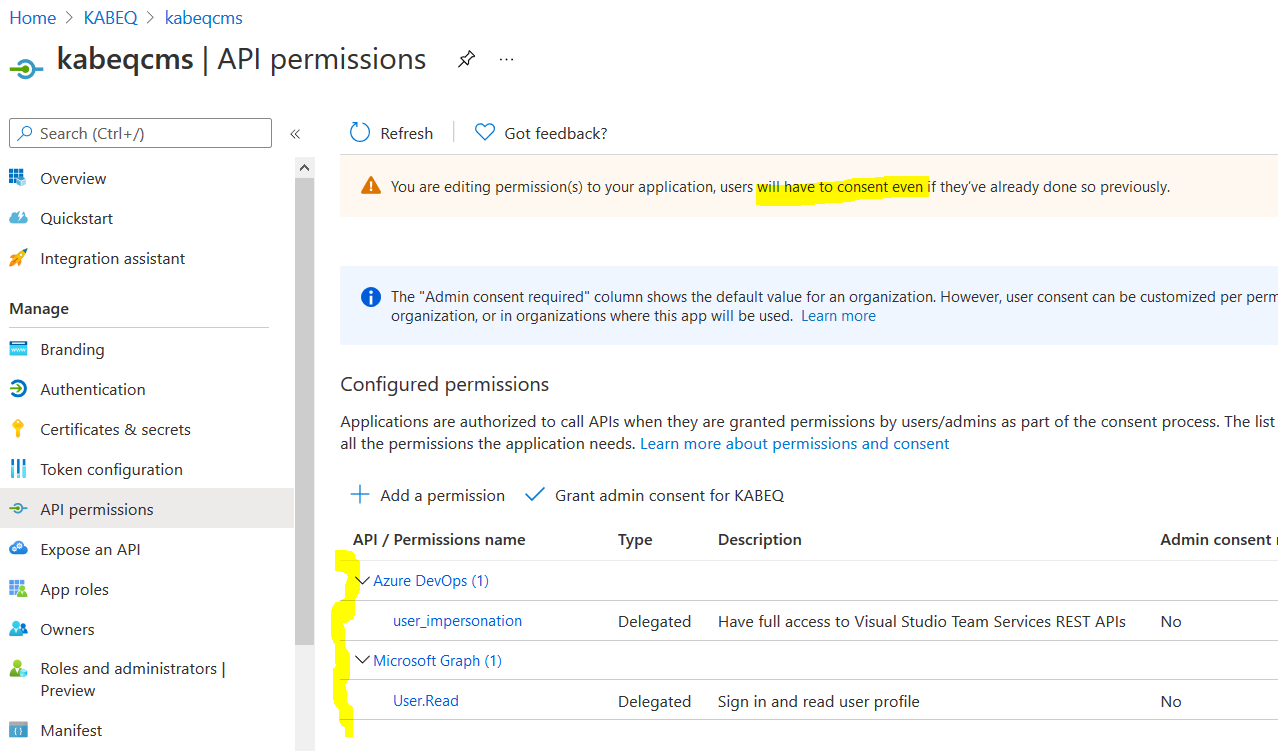Viewport: 1278px width, 751px height.
Task: Collapse the Azure DevOps permission group
Action: pyautogui.click(x=363, y=581)
